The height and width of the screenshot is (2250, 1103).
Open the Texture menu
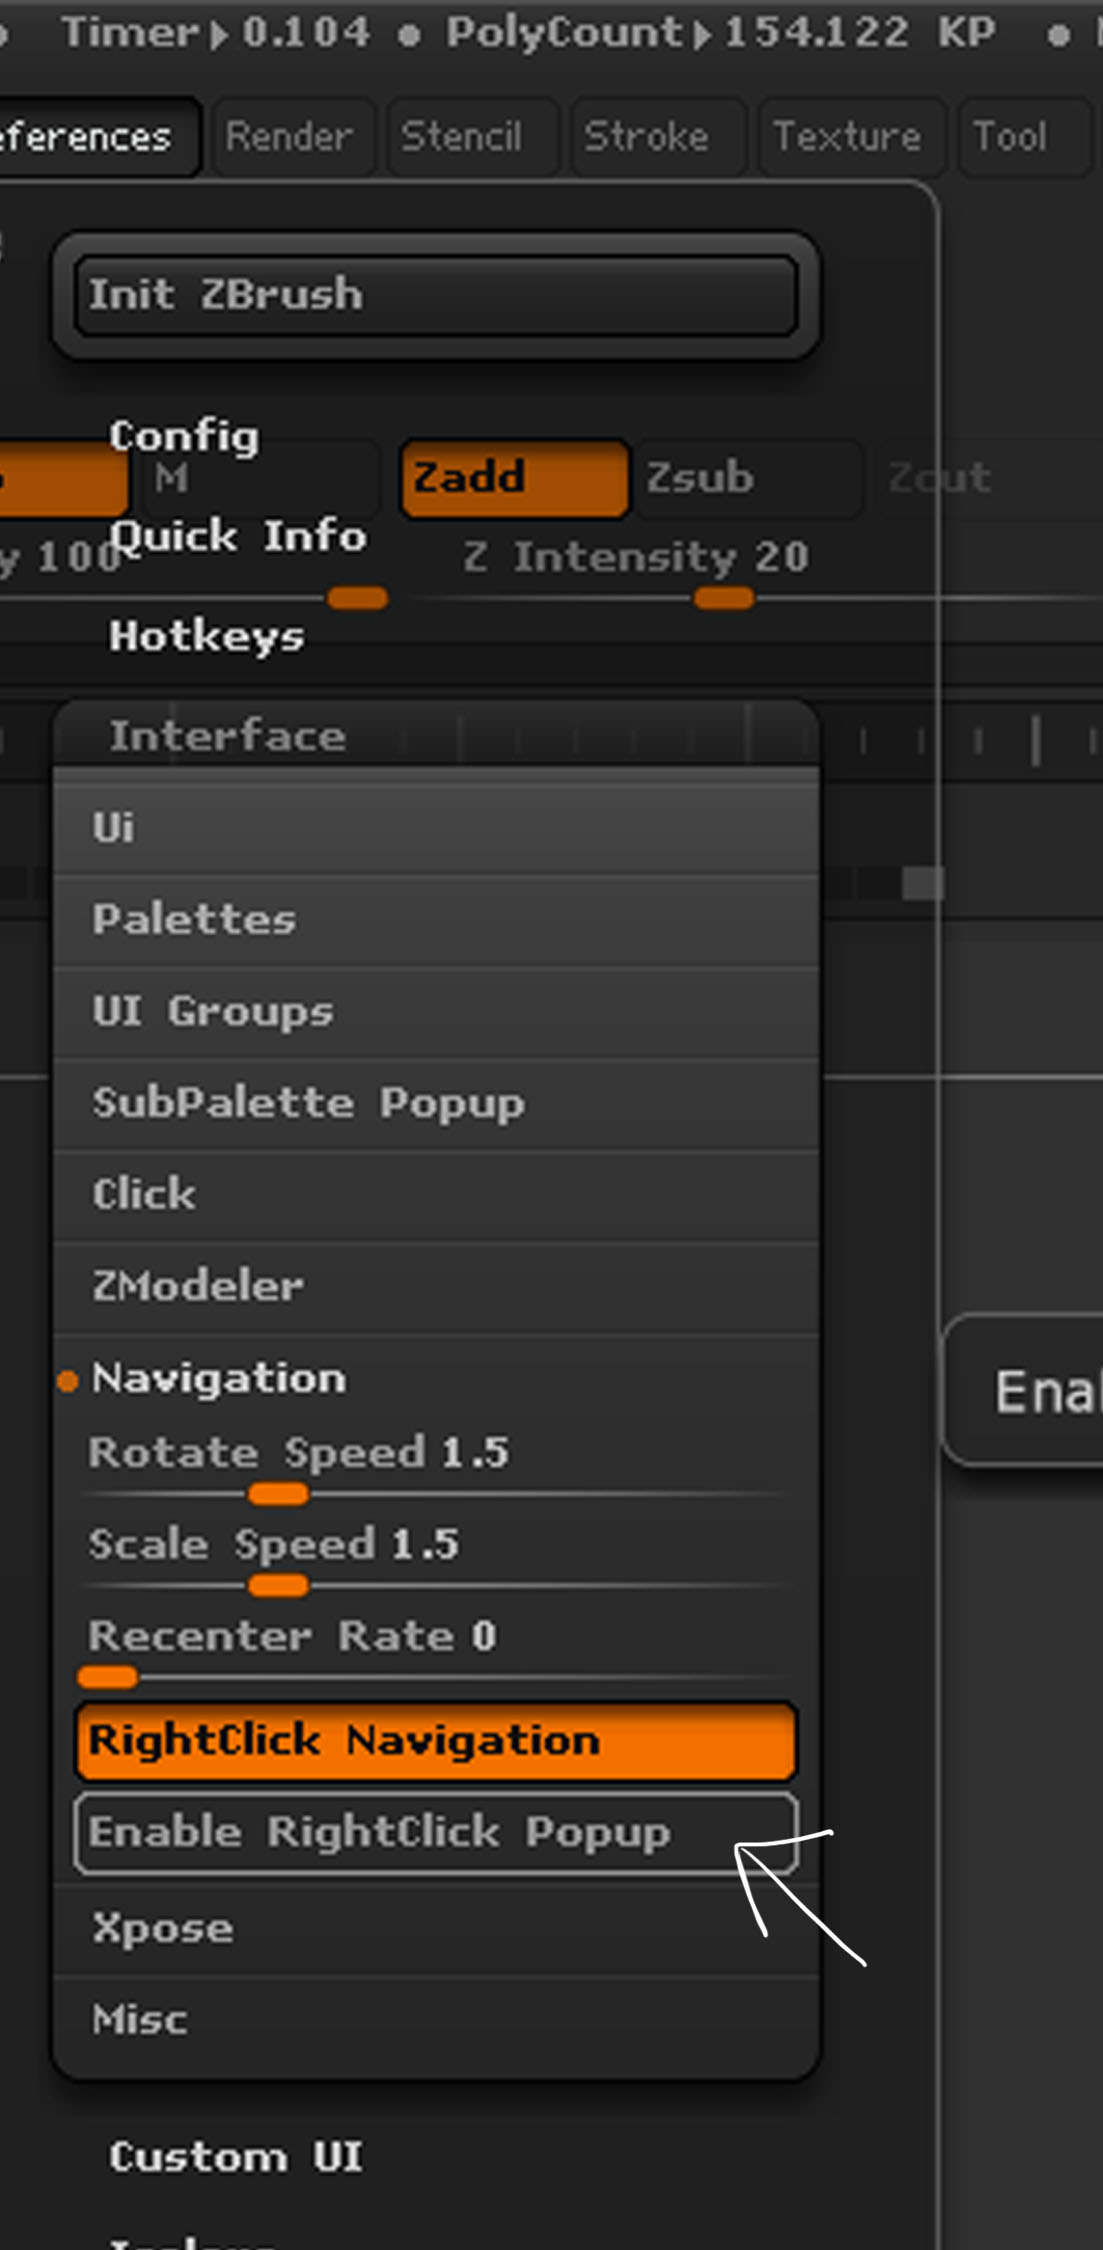848,137
